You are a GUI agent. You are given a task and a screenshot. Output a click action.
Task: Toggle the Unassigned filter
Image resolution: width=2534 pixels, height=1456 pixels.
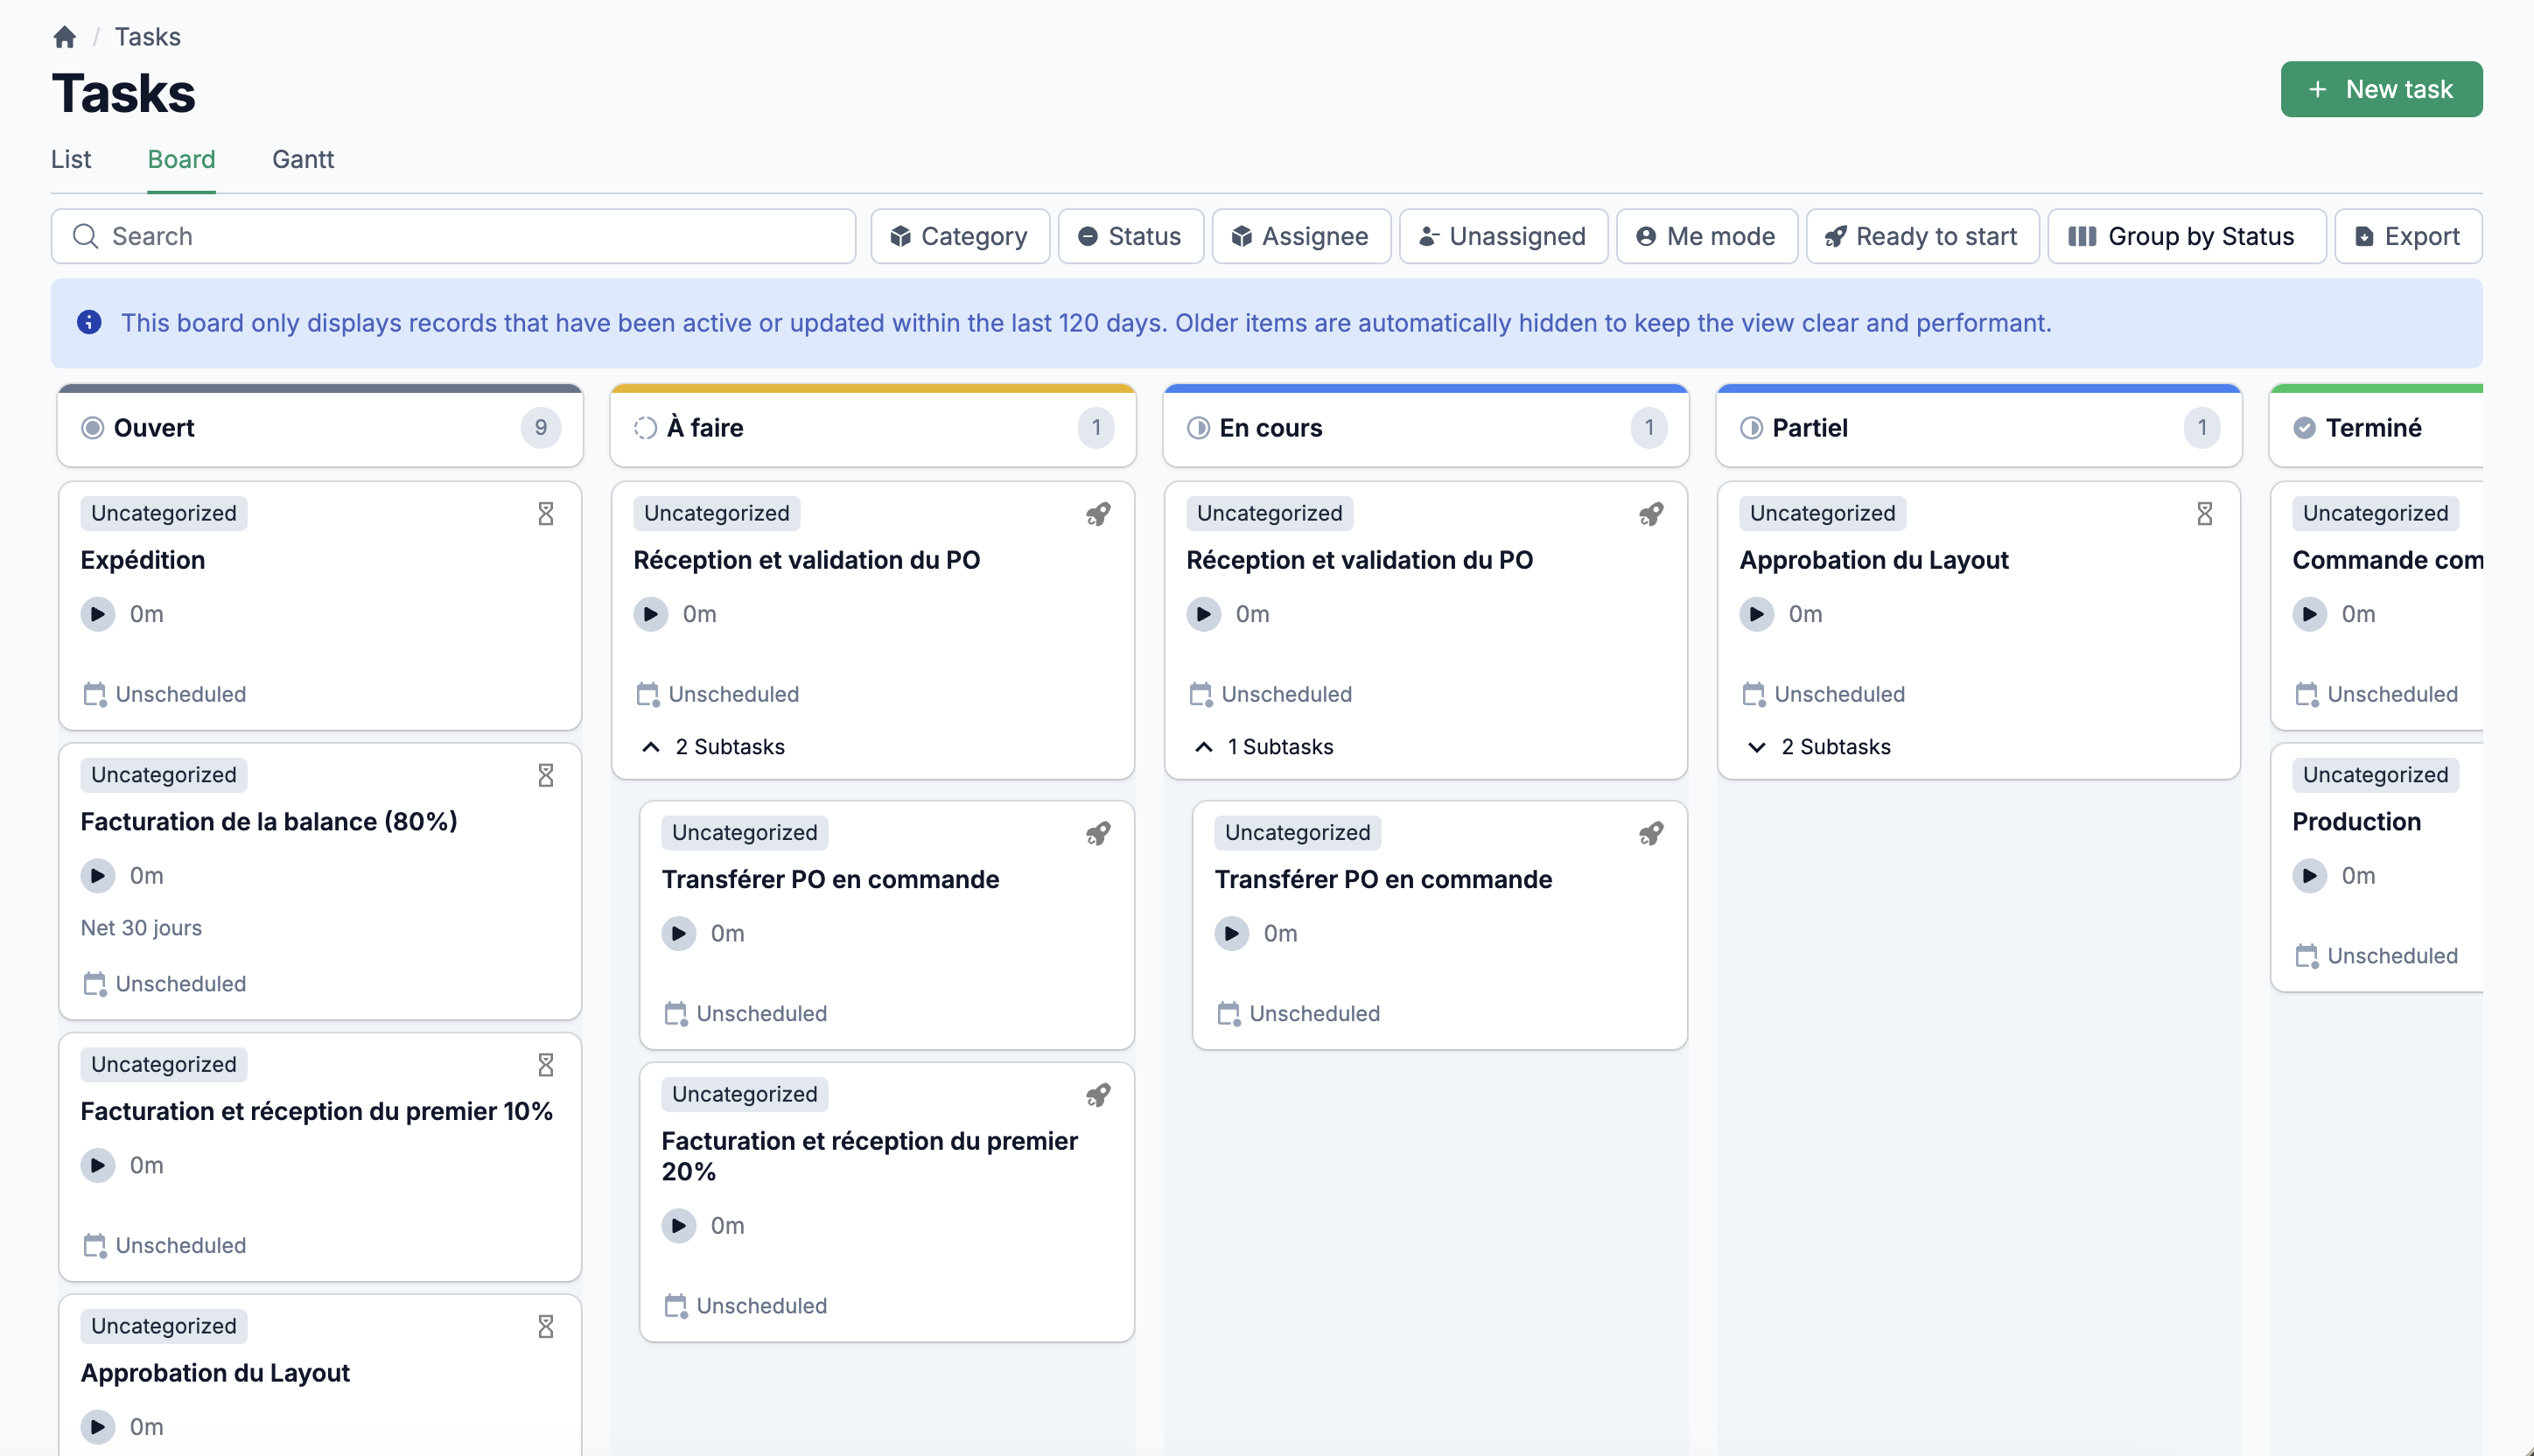1503,236
